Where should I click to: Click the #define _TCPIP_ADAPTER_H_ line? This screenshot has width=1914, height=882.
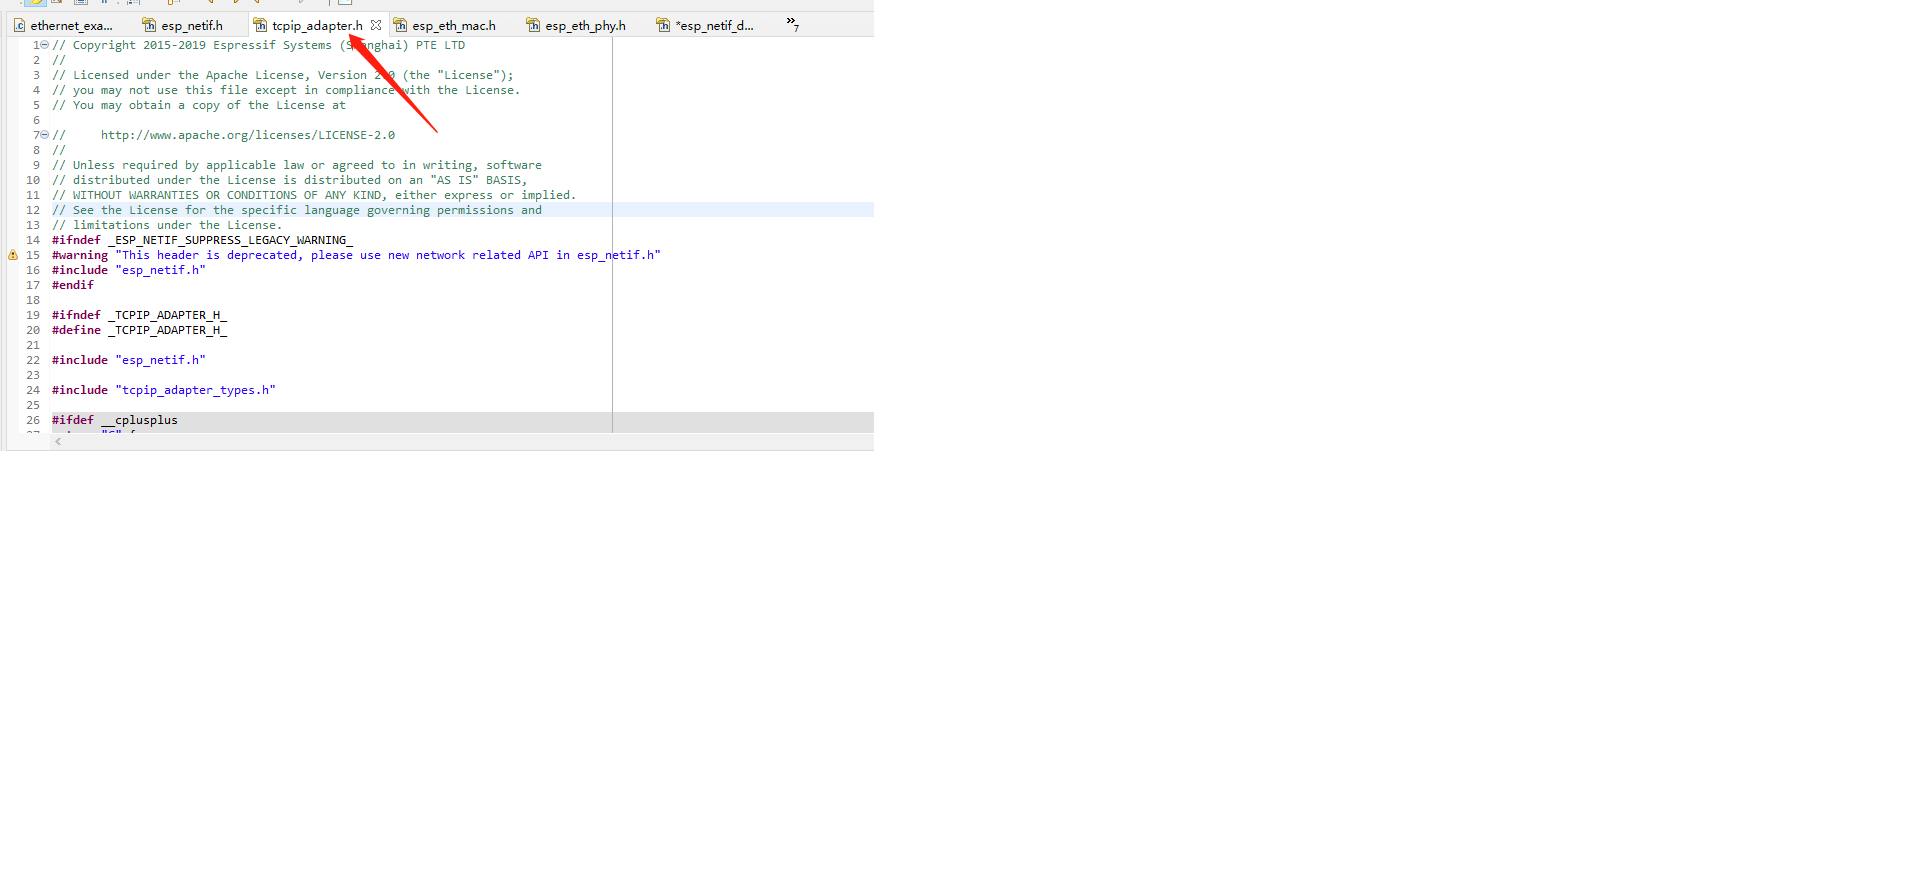[140, 330]
